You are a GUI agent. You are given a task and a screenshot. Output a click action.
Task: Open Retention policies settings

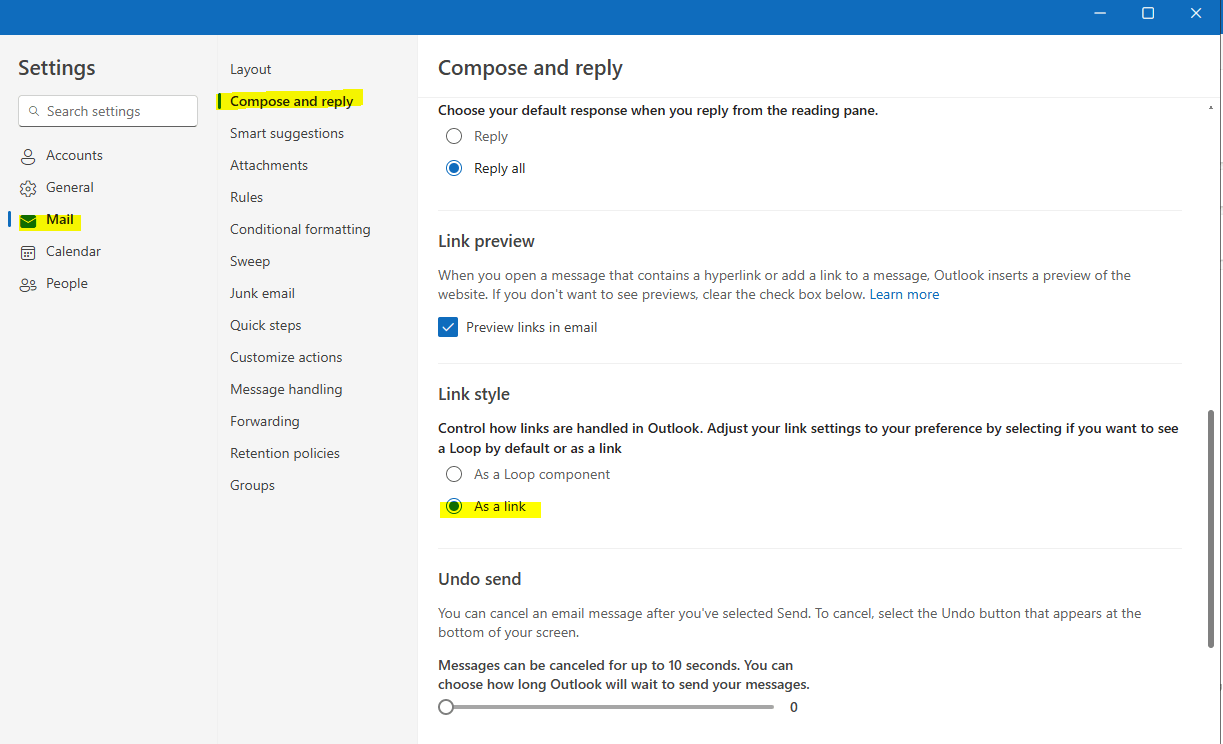point(285,453)
